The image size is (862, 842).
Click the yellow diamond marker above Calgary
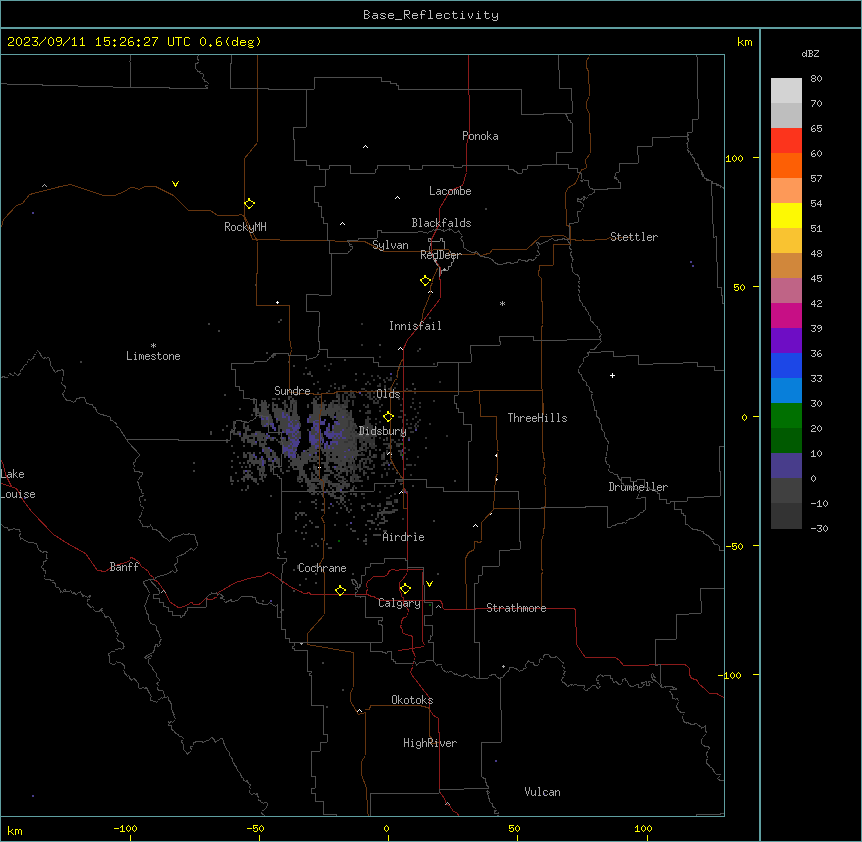coord(405,589)
